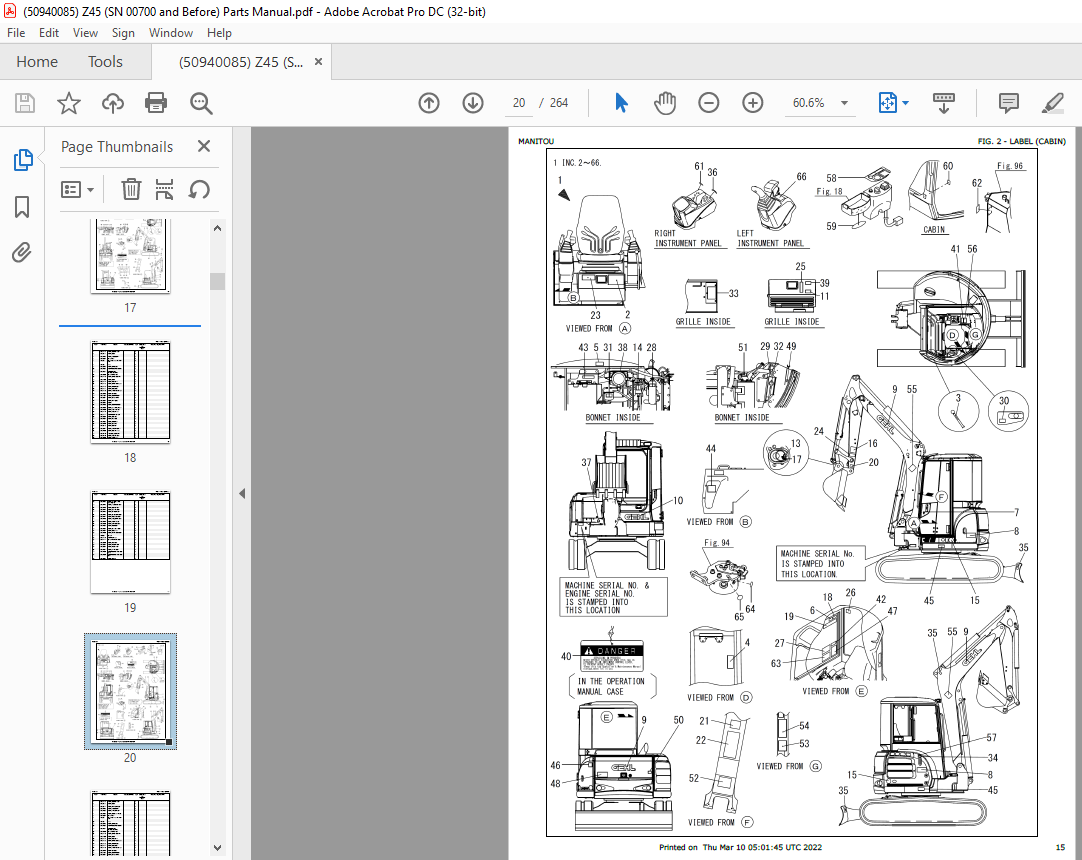Image resolution: width=1082 pixels, height=860 pixels.
Task: Open Page Thumbnails sidebar icon
Action: (x=22, y=159)
